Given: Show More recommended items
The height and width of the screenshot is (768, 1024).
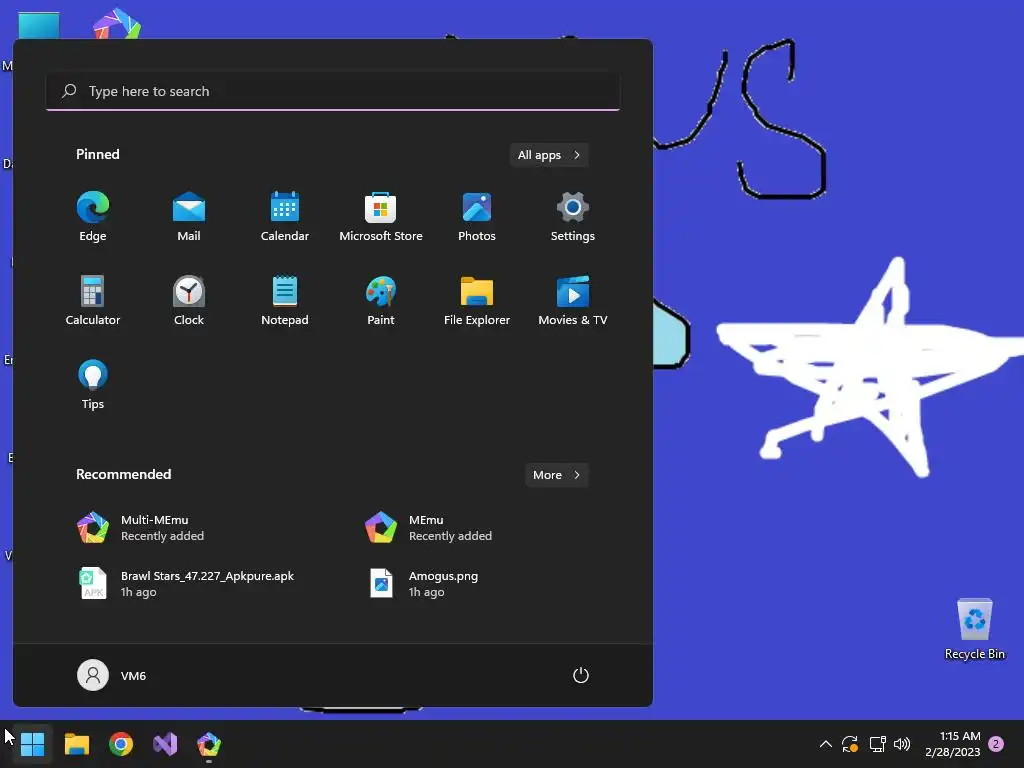Looking at the screenshot, I should pyautogui.click(x=556, y=475).
